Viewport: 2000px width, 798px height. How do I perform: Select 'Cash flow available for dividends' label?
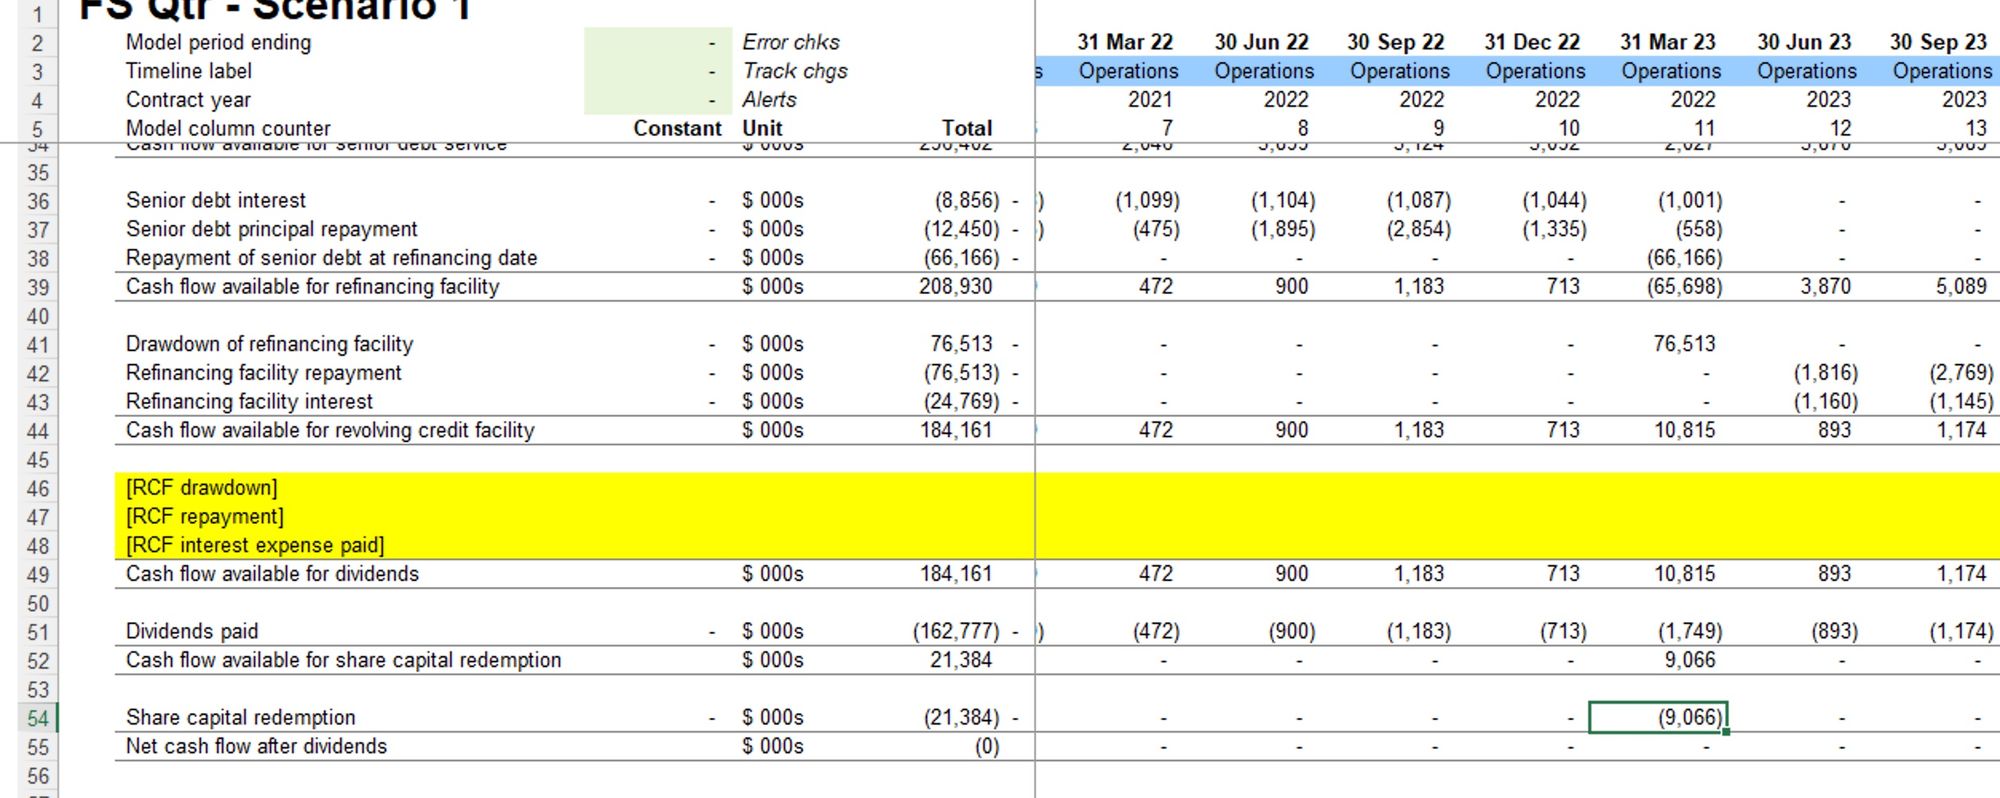coord(272,574)
